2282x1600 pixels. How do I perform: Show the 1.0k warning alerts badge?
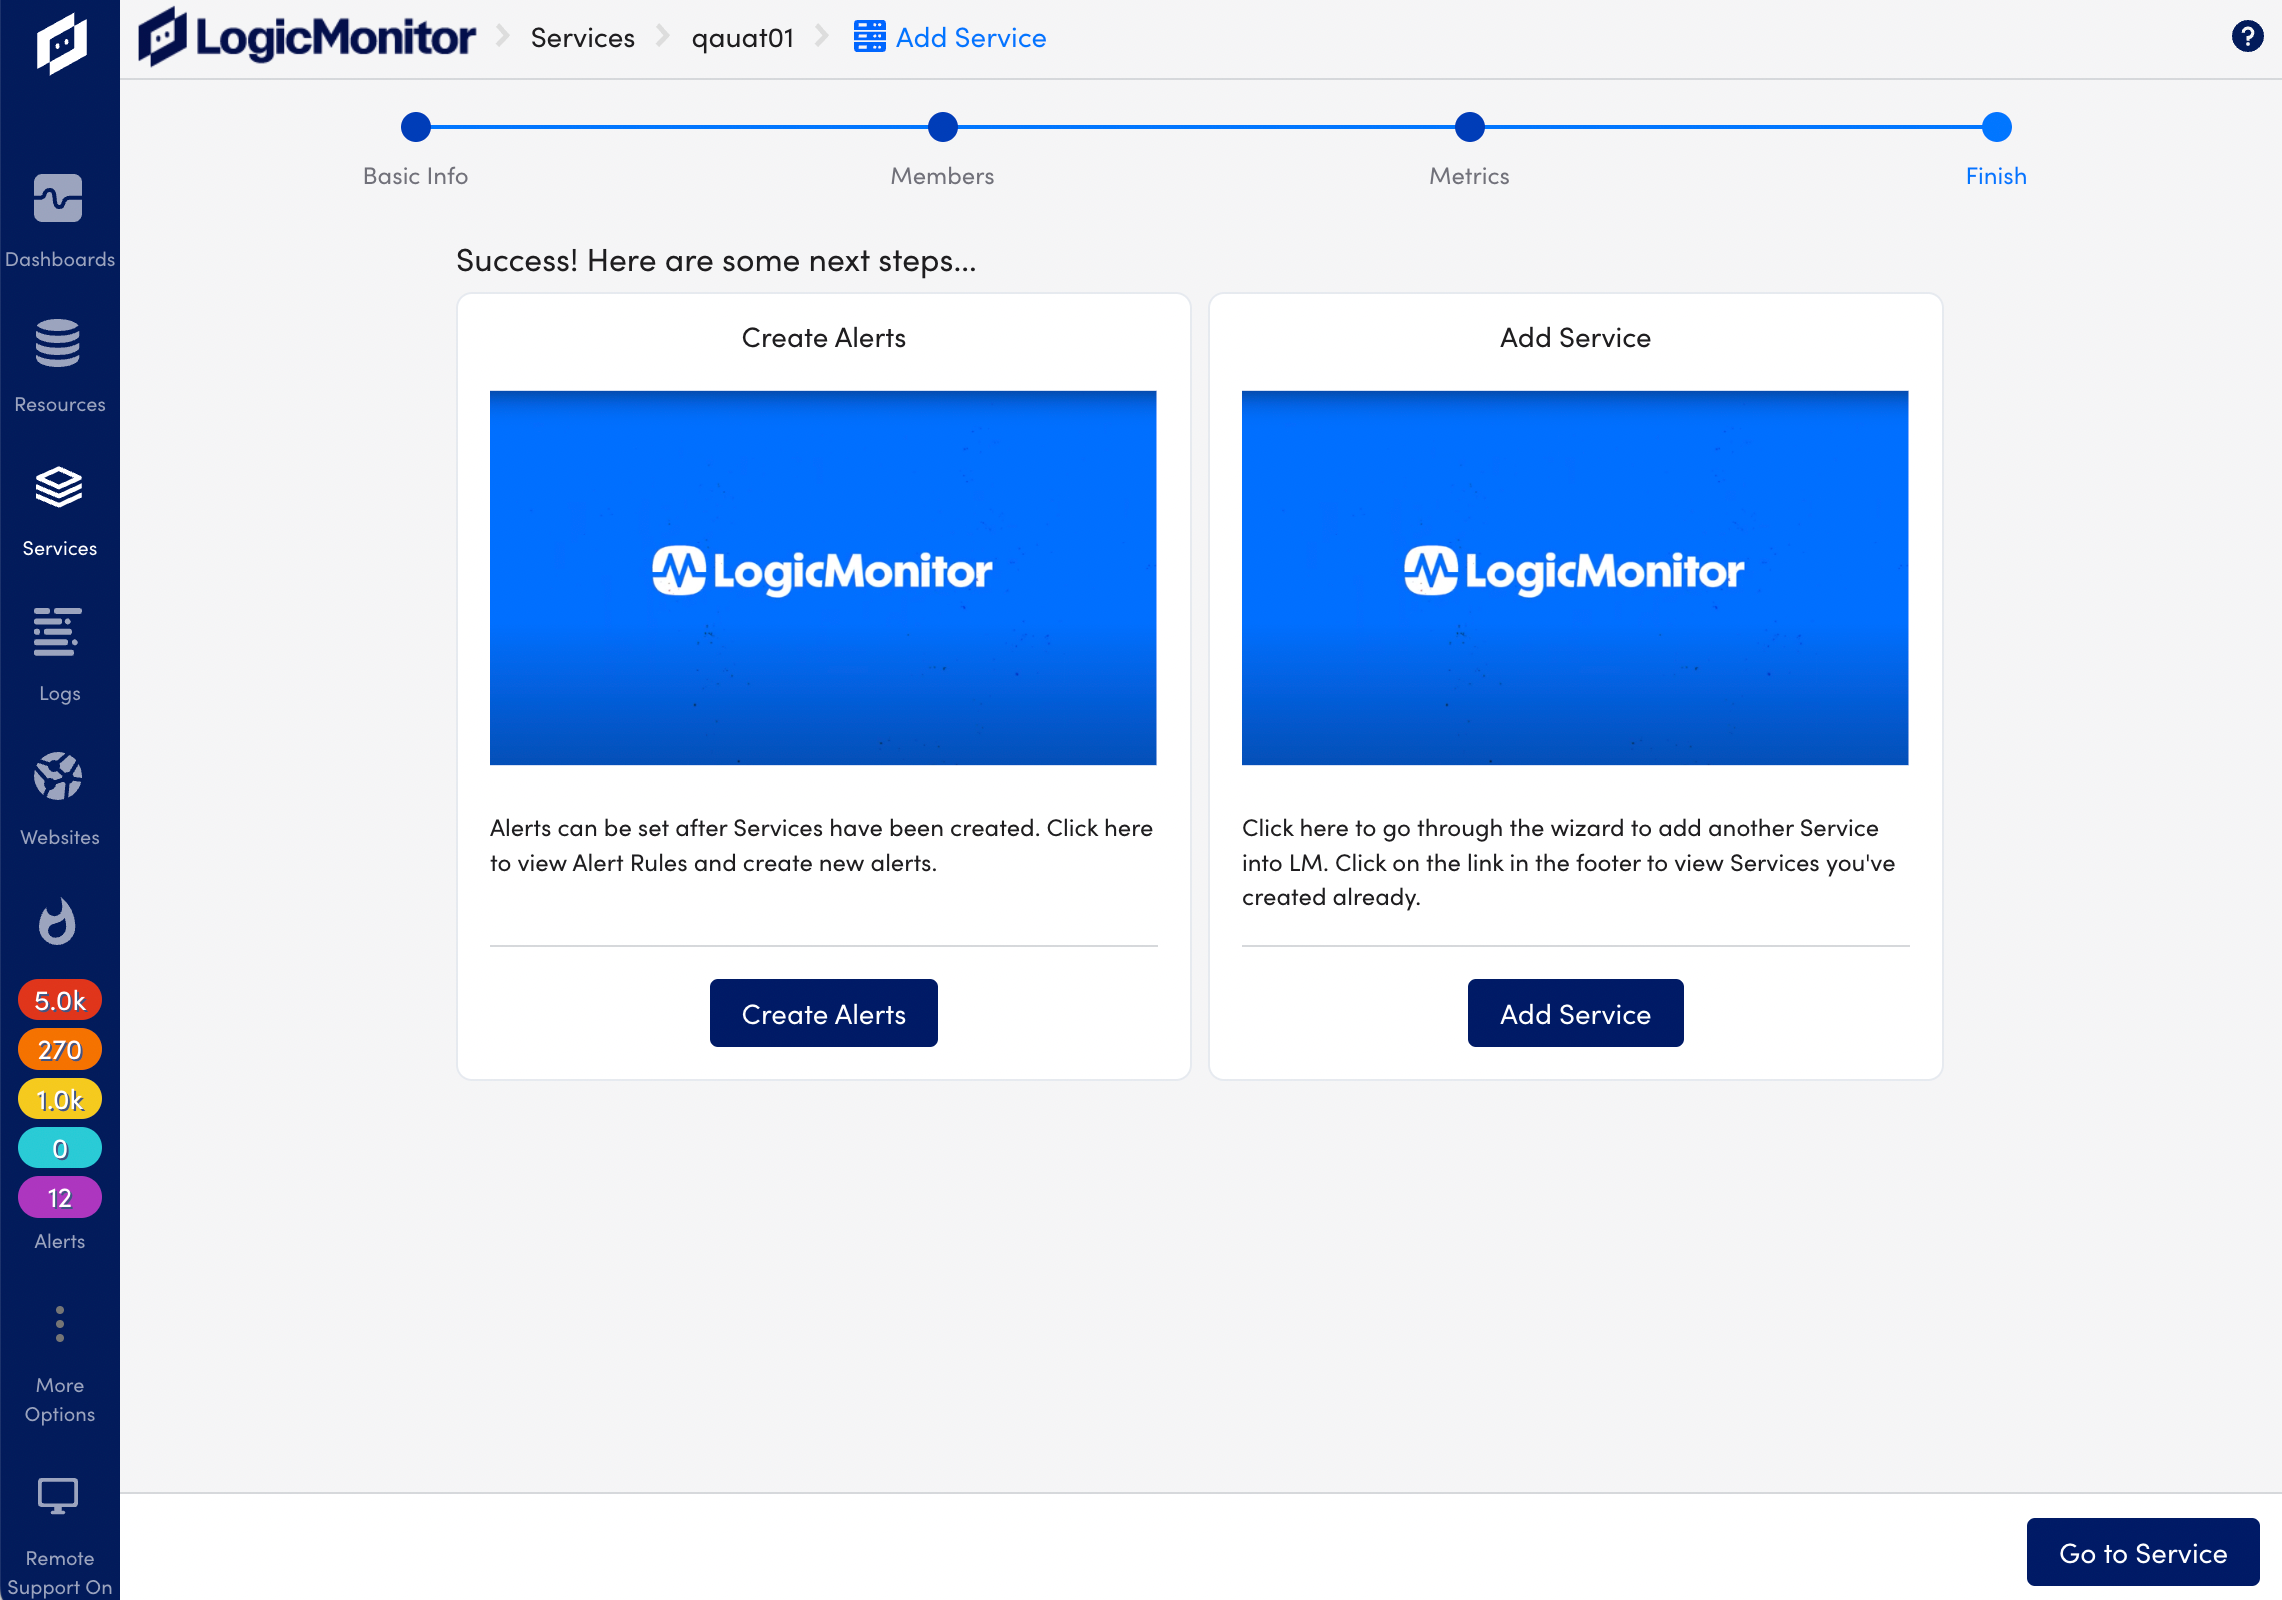pyautogui.click(x=60, y=1099)
